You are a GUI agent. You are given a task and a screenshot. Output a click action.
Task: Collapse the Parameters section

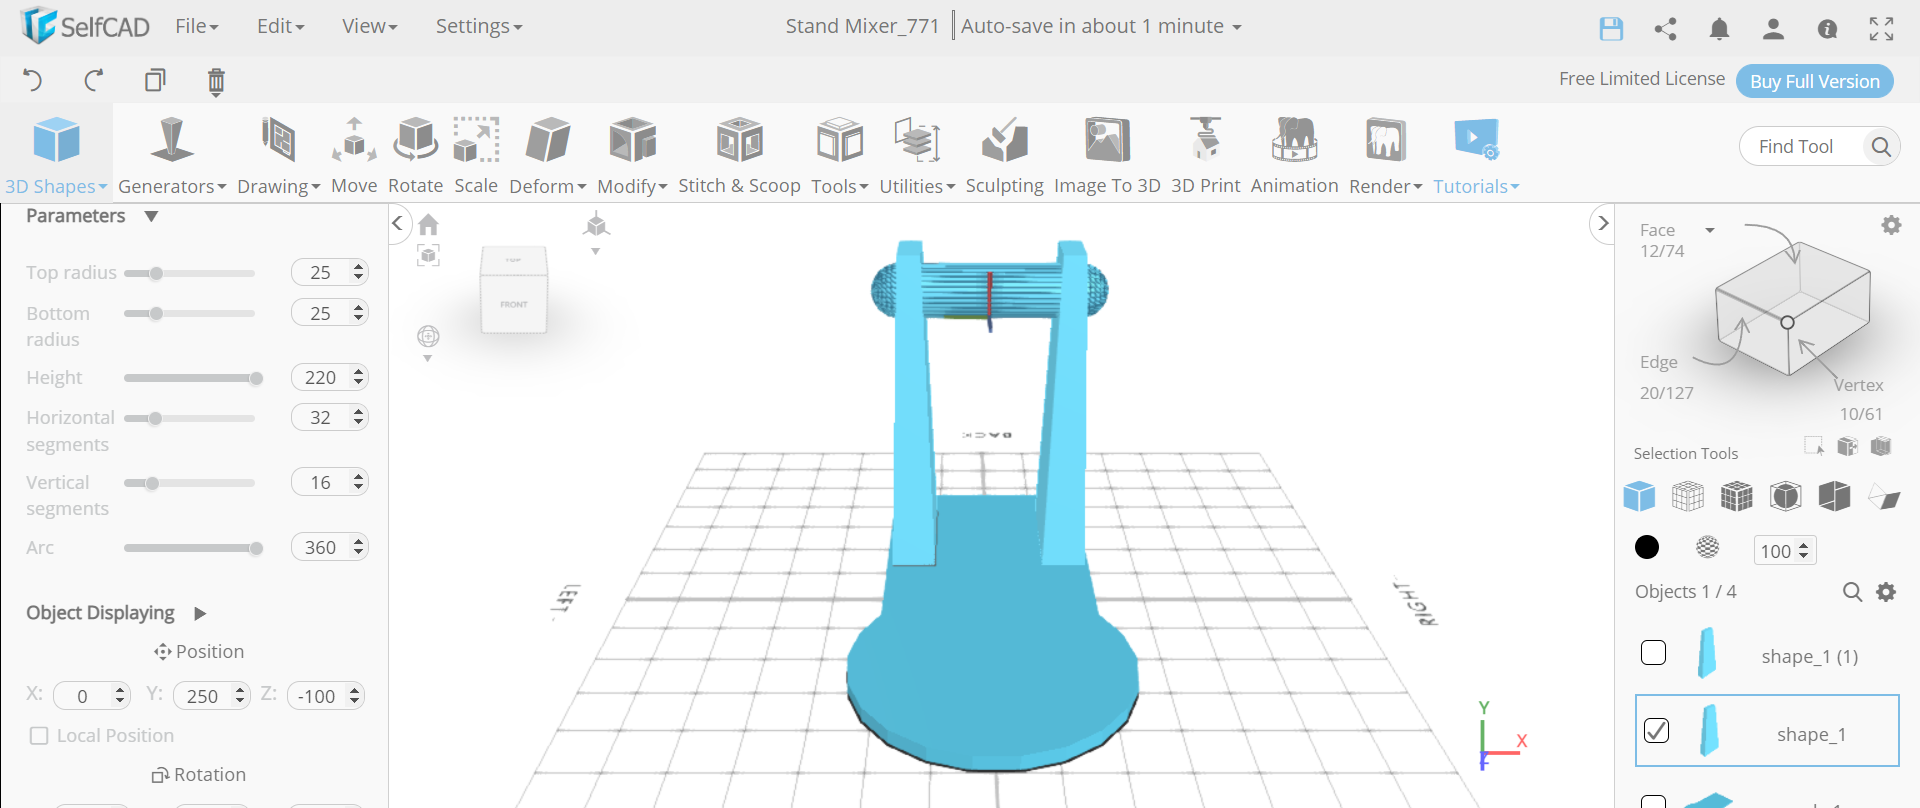(x=151, y=216)
